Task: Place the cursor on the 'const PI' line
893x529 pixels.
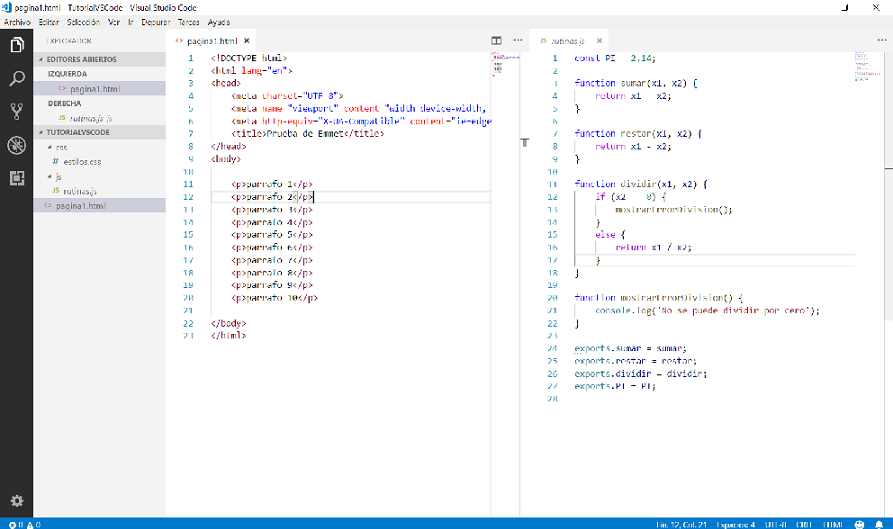Action: (x=615, y=58)
